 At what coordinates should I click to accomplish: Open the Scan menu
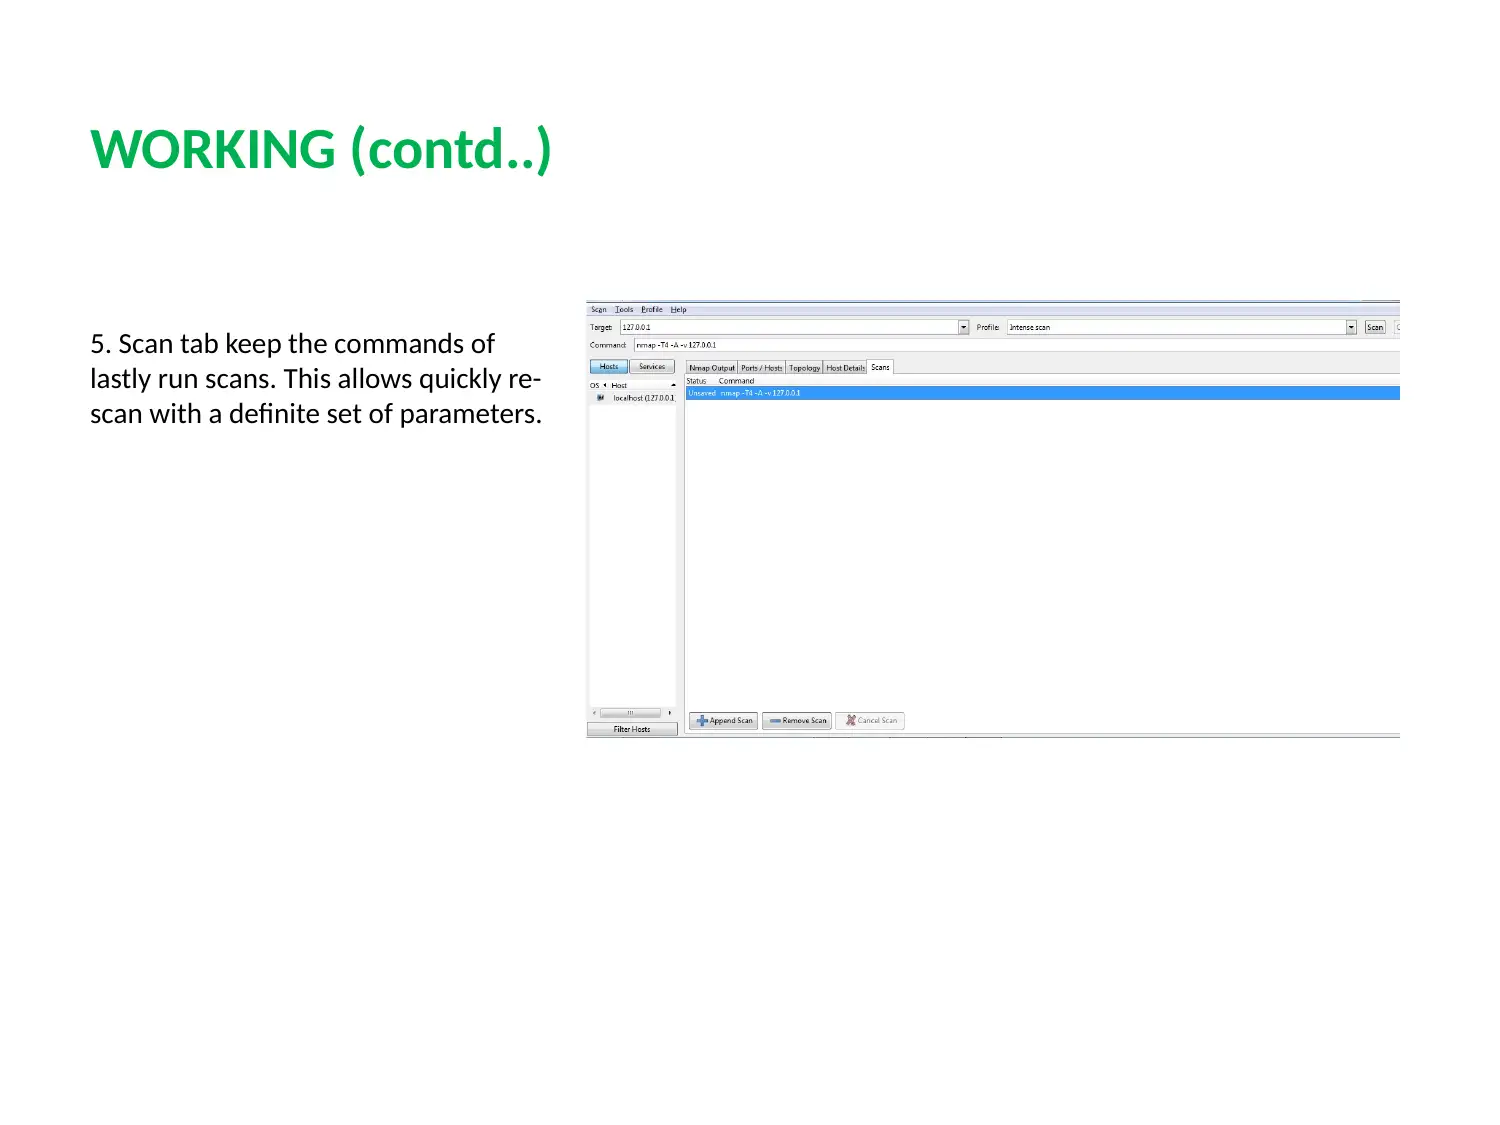tap(598, 310)
